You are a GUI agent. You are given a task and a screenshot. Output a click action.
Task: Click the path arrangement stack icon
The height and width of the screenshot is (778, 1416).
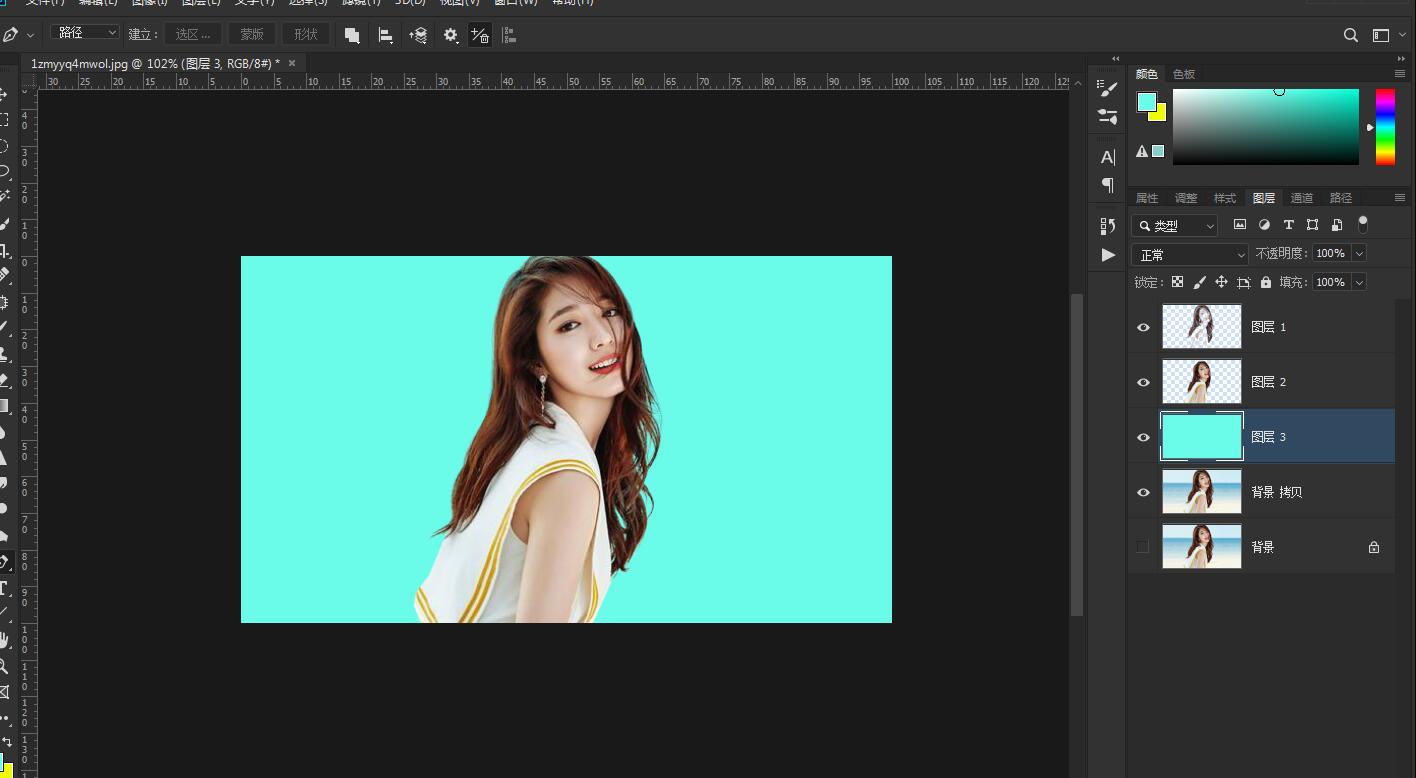(x=418, y=35)
